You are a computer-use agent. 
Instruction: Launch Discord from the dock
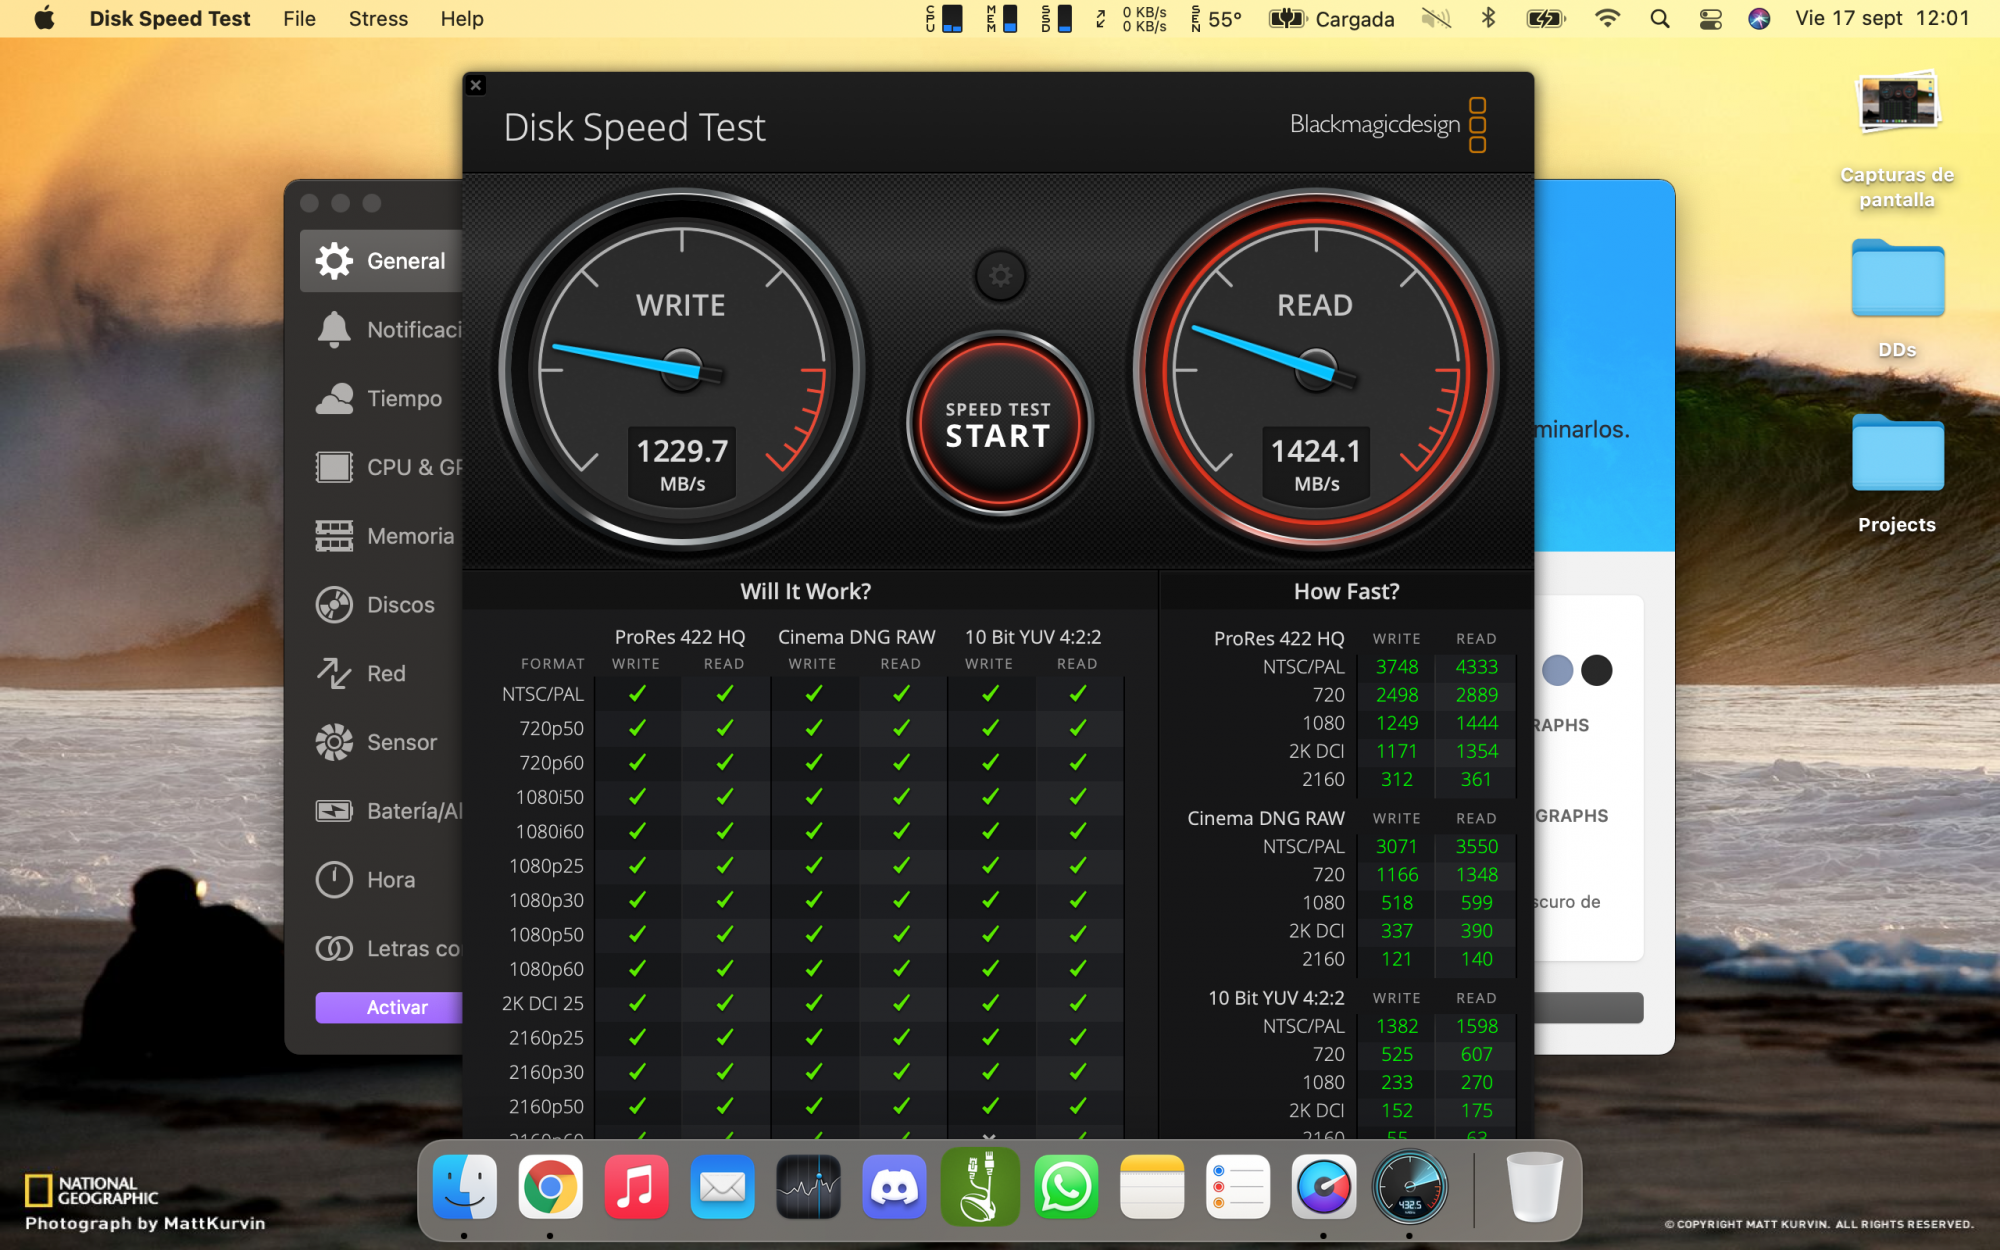(x=894, y=1188)
